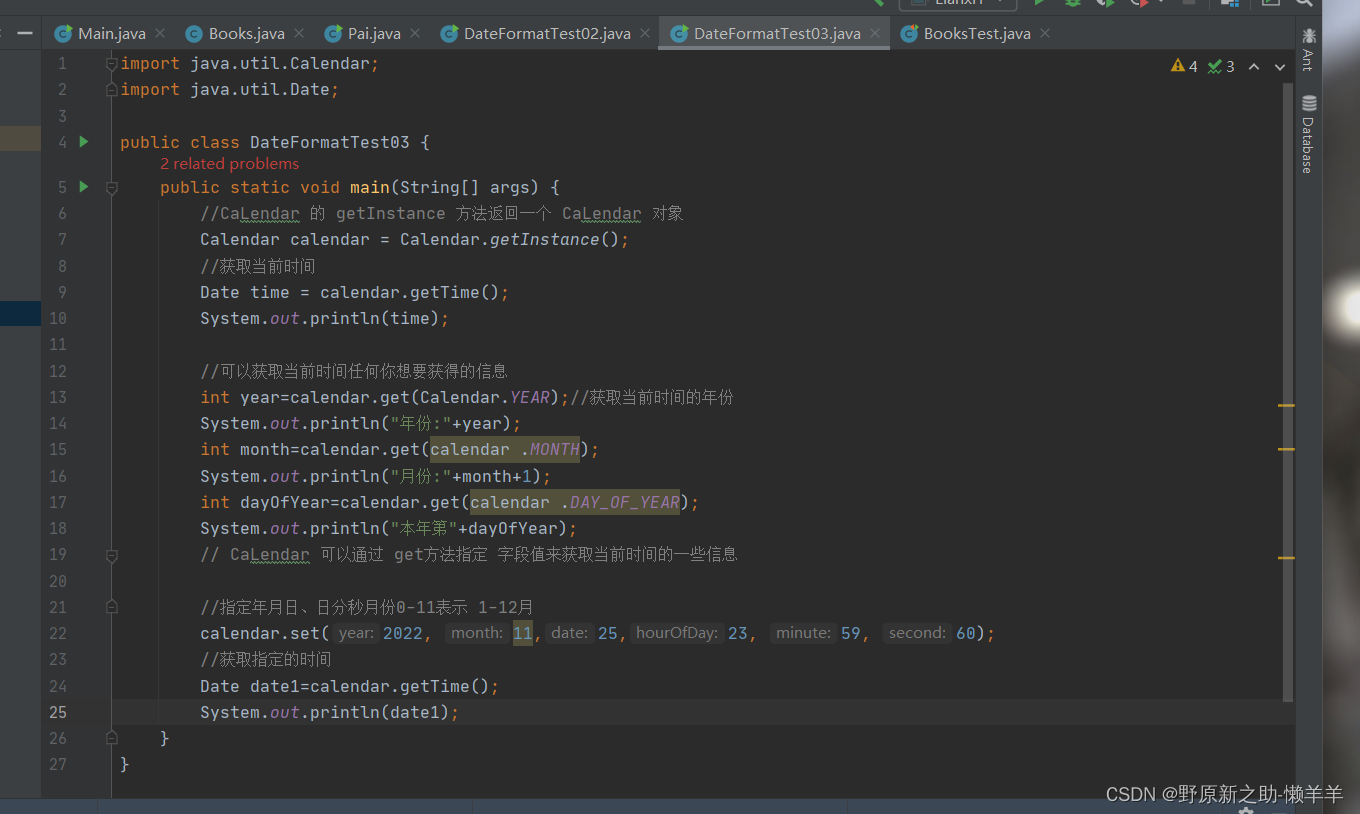Close the BooksTest.java tab
The height and width of the screenshot is (814, 1360).
tap(1044, 33)
